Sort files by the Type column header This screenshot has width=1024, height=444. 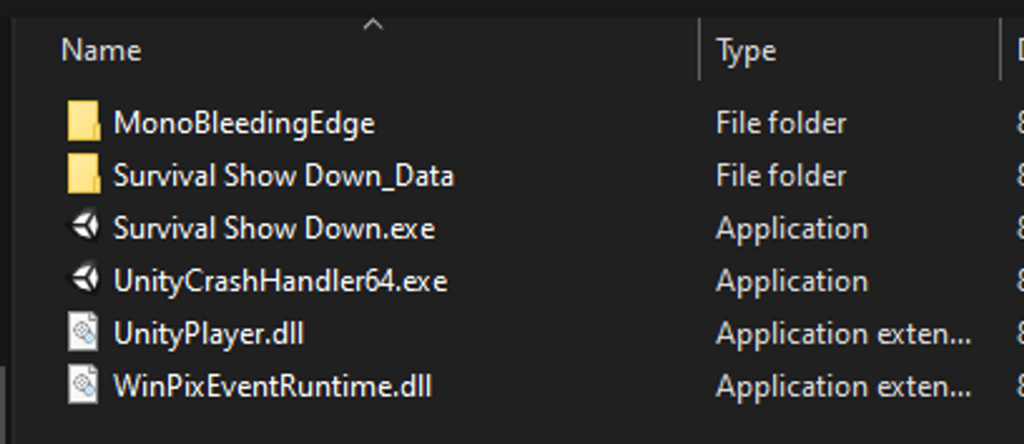[x=746, y=50]
